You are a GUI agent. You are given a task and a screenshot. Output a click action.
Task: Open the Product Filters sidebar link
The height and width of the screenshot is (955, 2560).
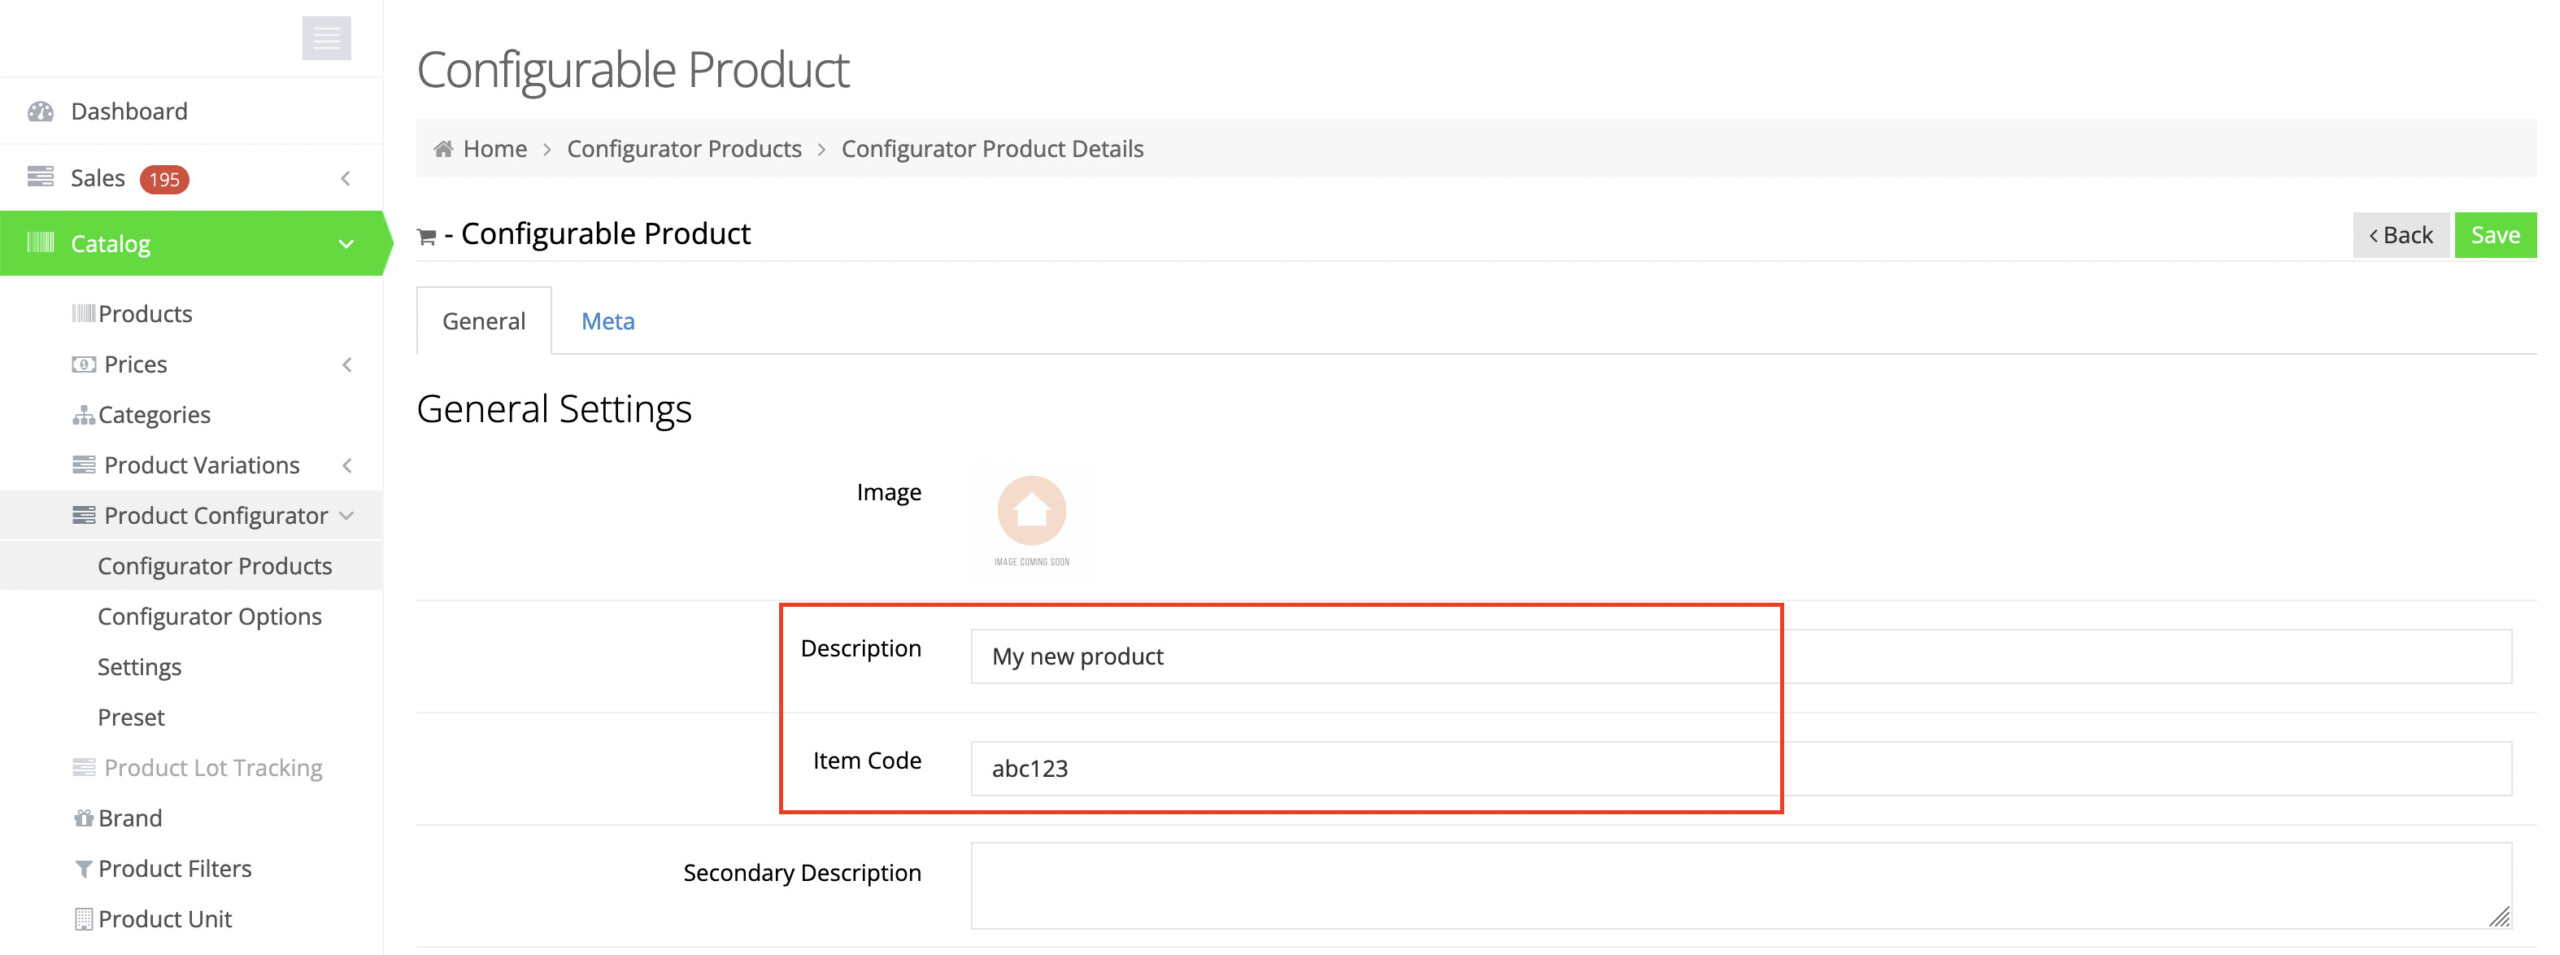click(x=175, y=869)
